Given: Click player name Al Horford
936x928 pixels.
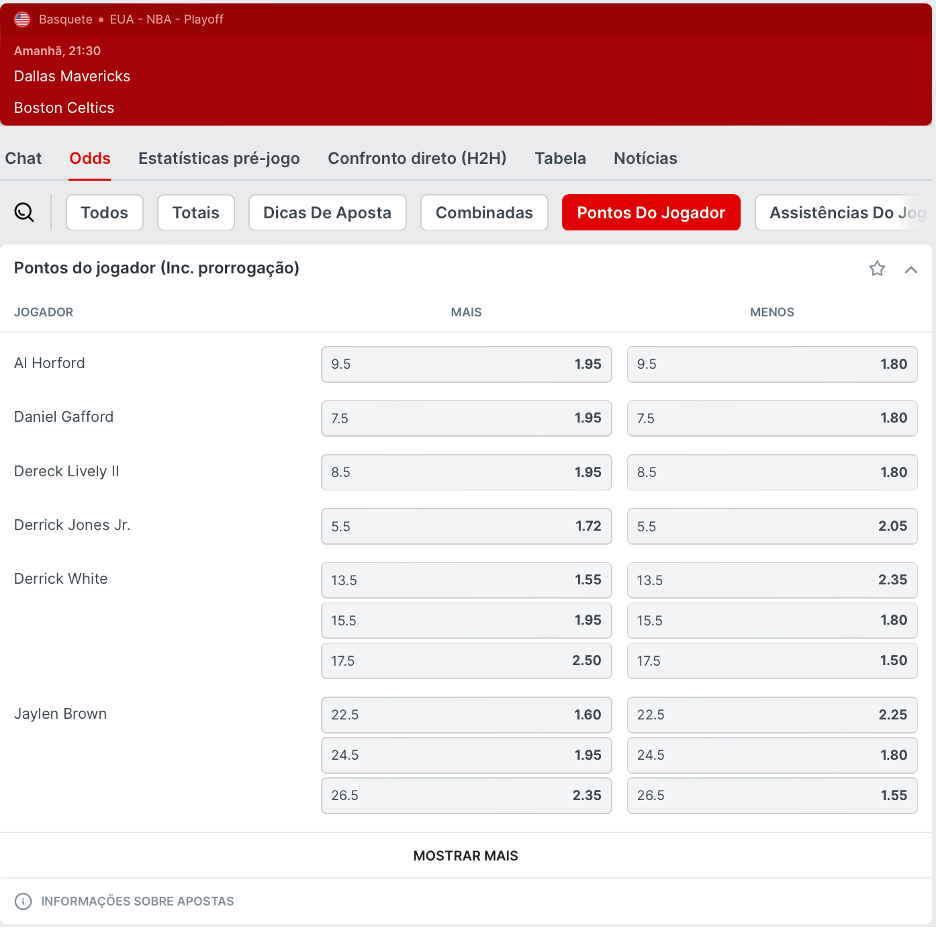Looking at the screenshot, I should (x=50, y=363).
